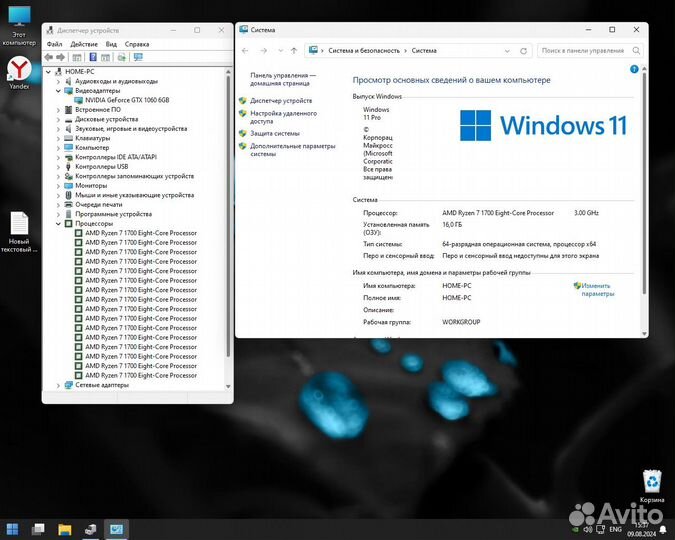Click the scan for hardware changes monitor icon
This screenshot has width=675, height=540.
click(139, 56)
